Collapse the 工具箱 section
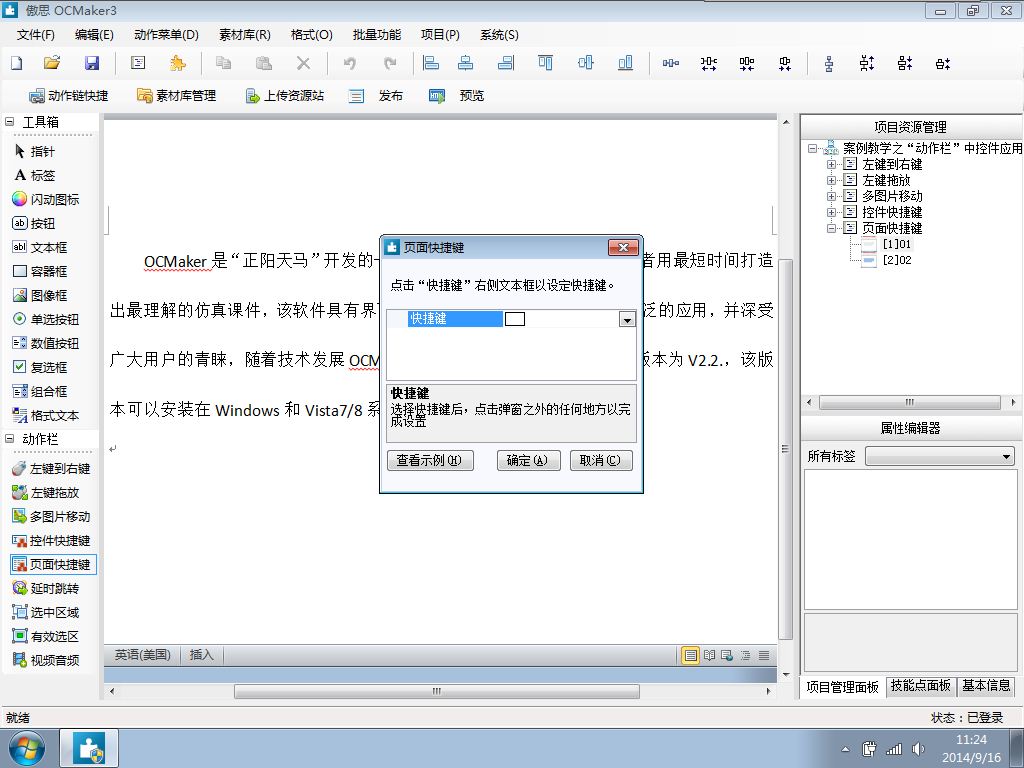Viewport: 1024px width, 768px height. point(9,121)
